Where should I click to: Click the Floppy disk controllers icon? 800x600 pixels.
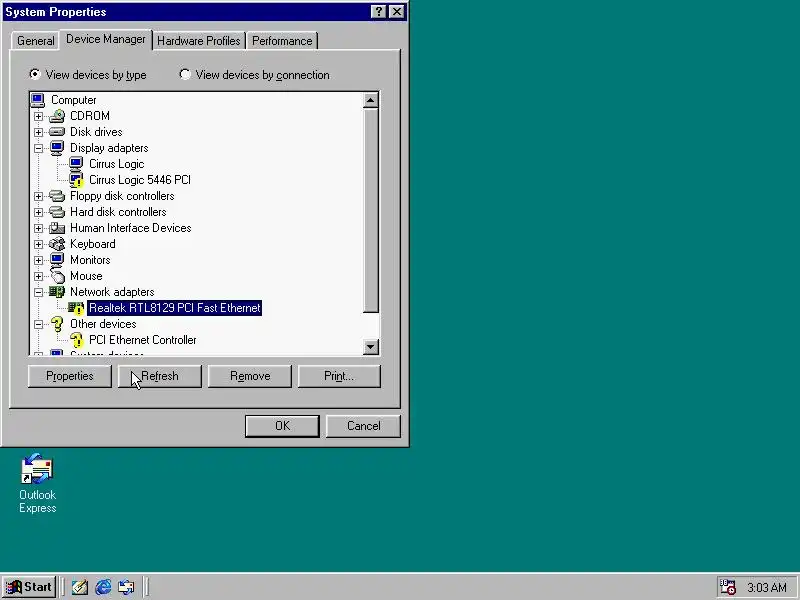coord(57,196)
